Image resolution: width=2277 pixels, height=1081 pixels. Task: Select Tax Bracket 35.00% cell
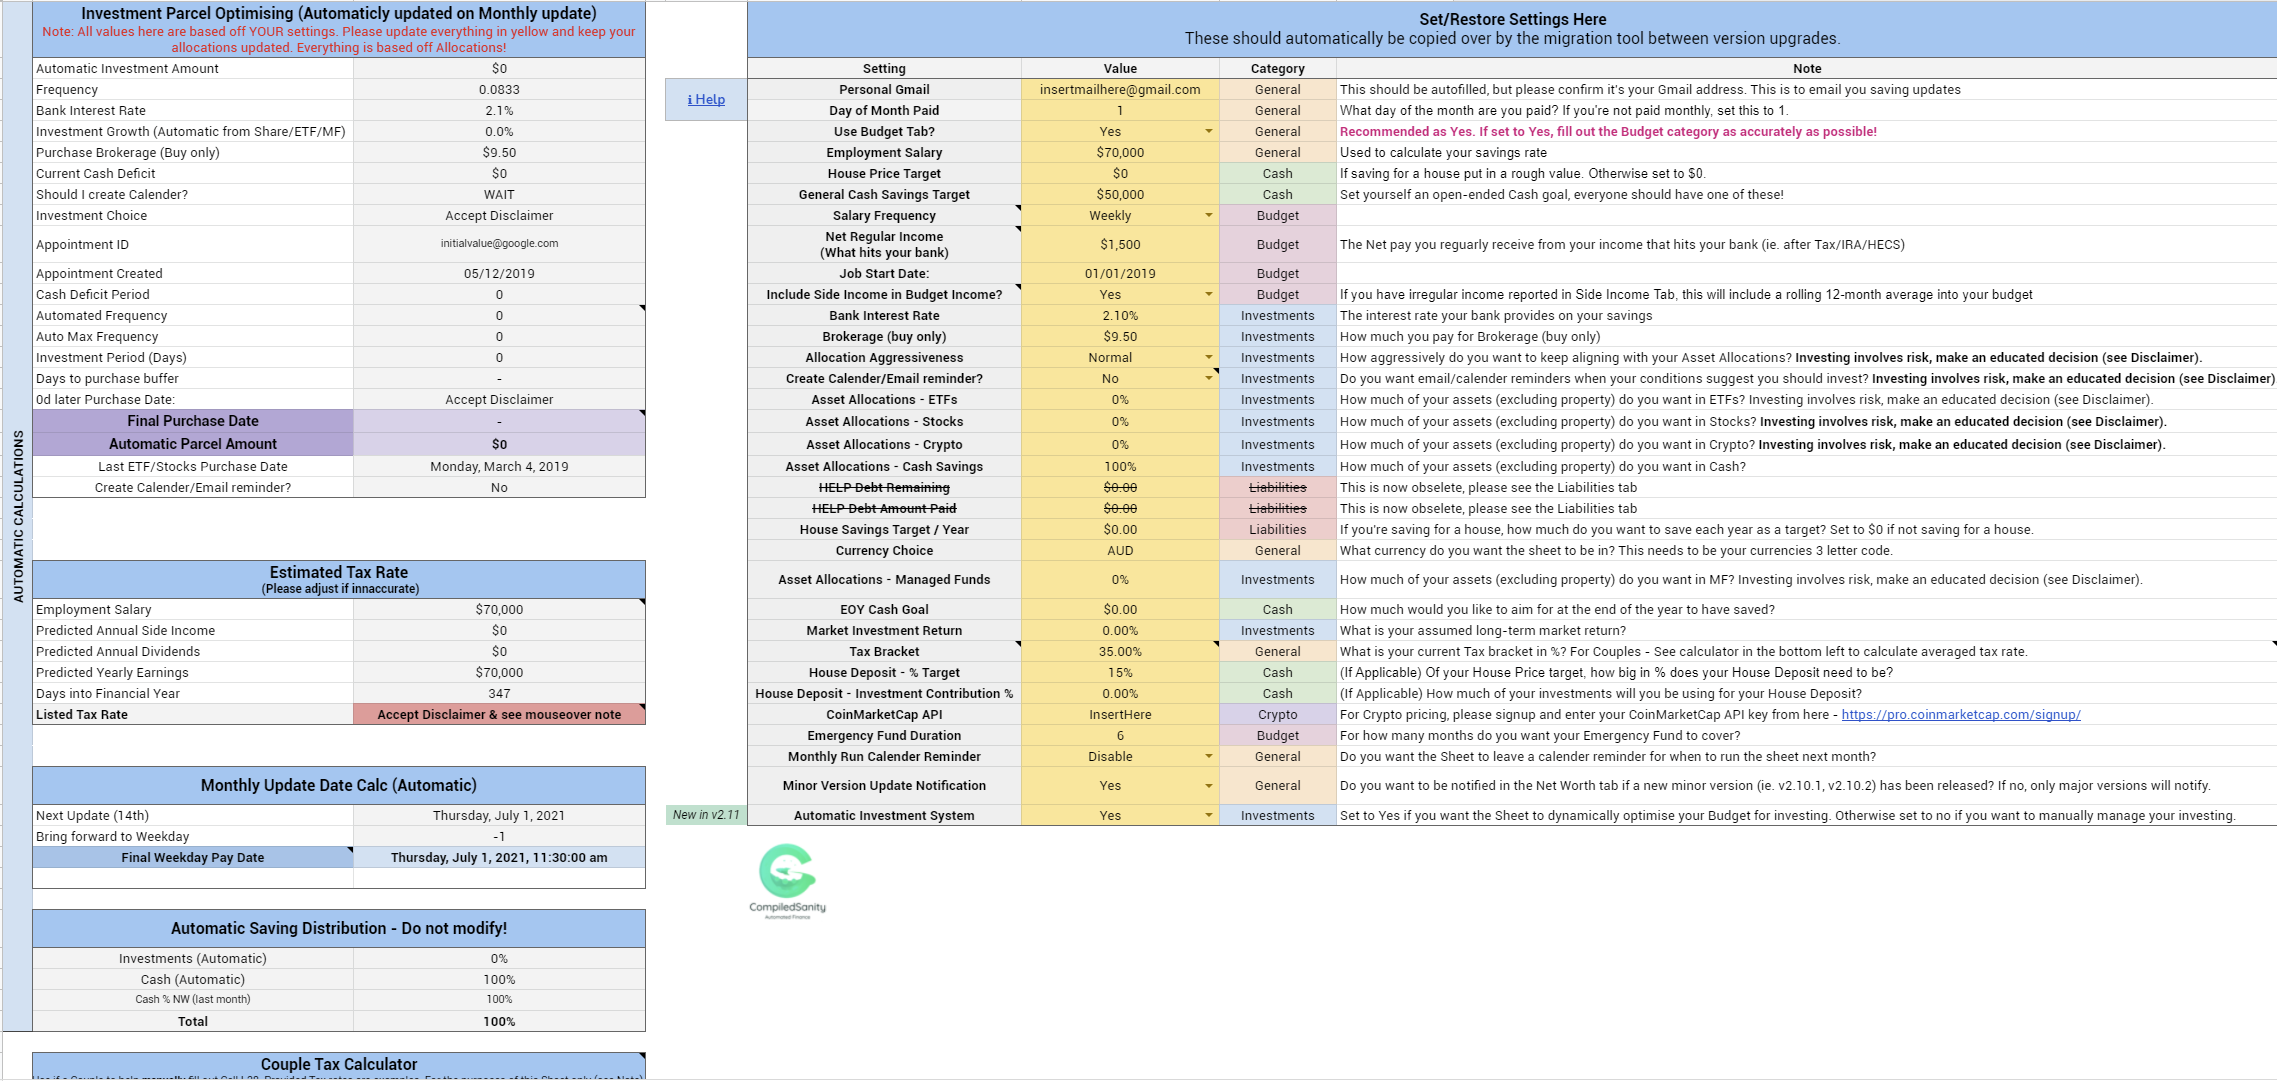pos(1120,651)
